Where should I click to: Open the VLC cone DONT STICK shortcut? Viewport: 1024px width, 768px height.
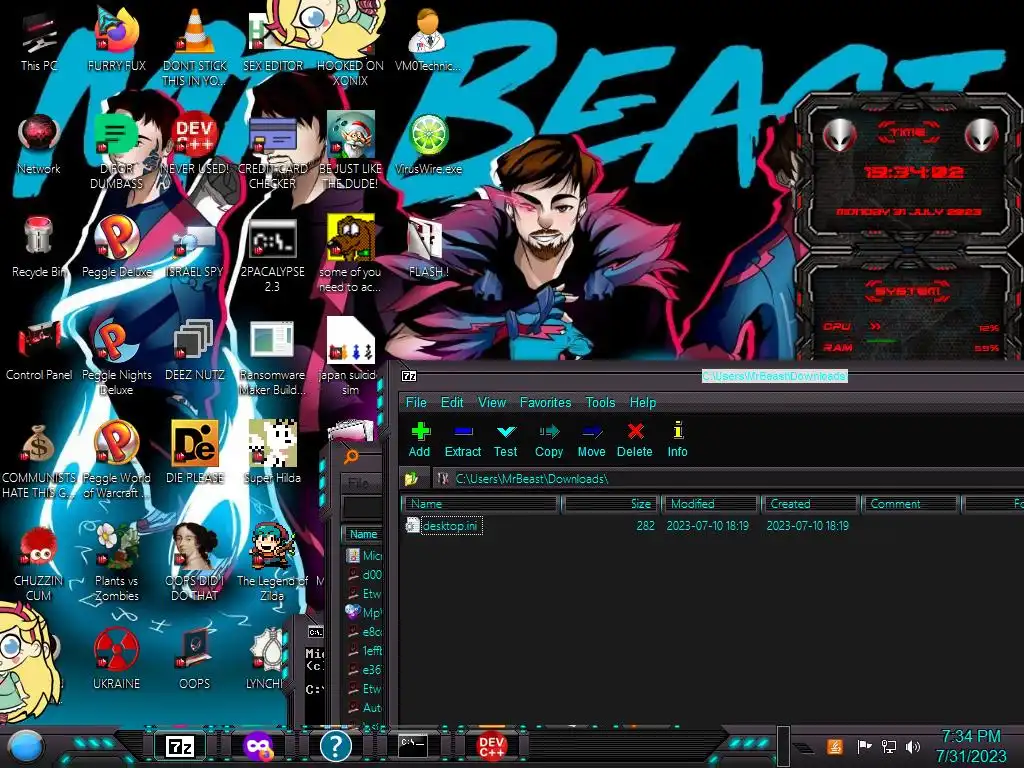(195, 47)
